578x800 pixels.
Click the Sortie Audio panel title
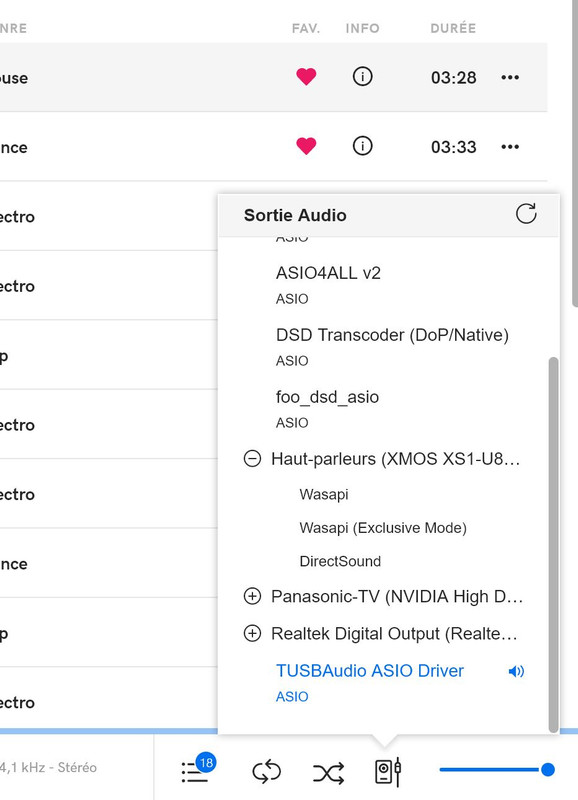pyautogui.click(x=295, y=215)
